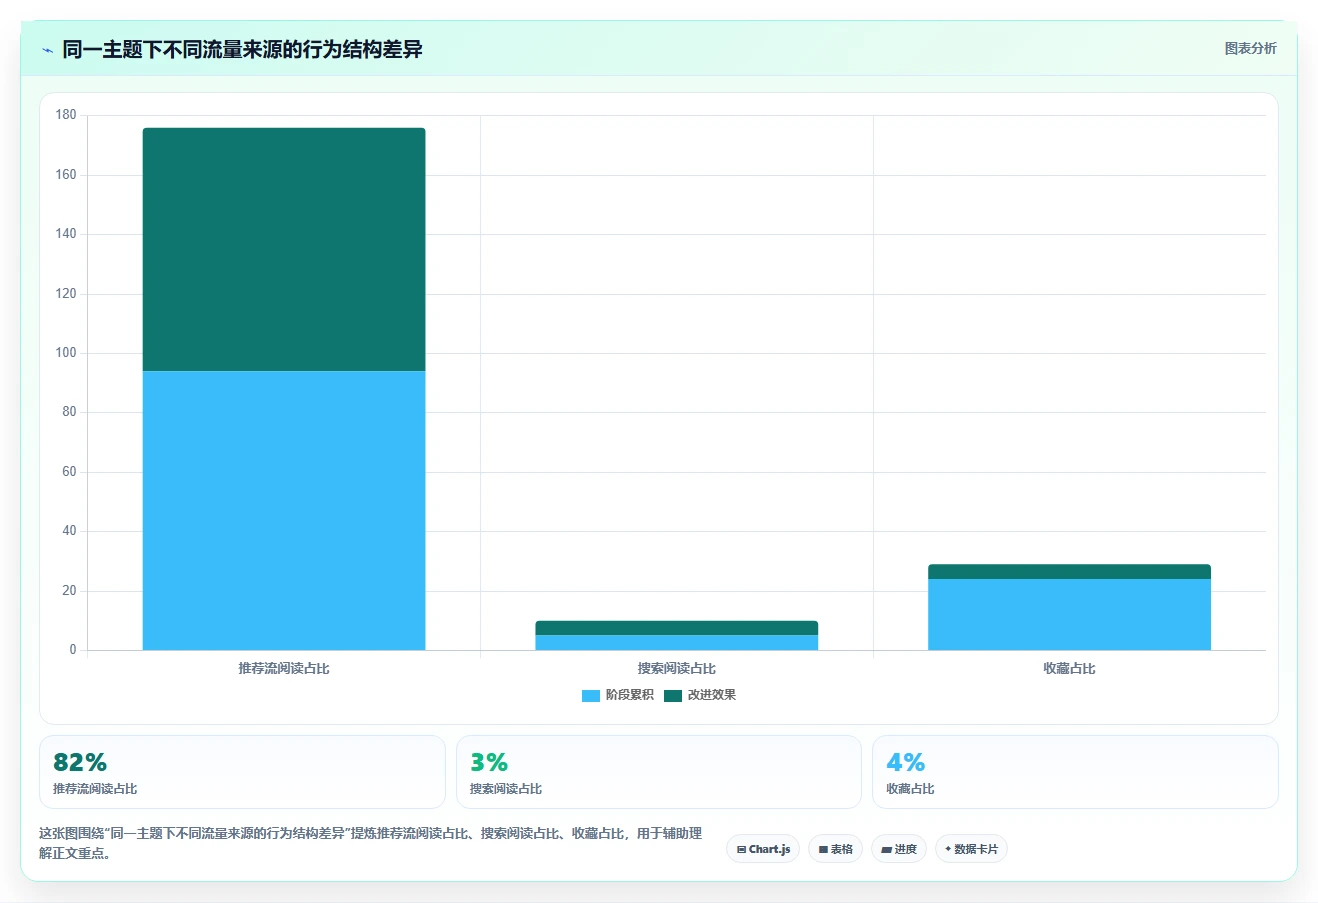The height and width of the screenshot is (903, 1318).
Task: Select the 进度 tag chip
Action: coord(899,849)
